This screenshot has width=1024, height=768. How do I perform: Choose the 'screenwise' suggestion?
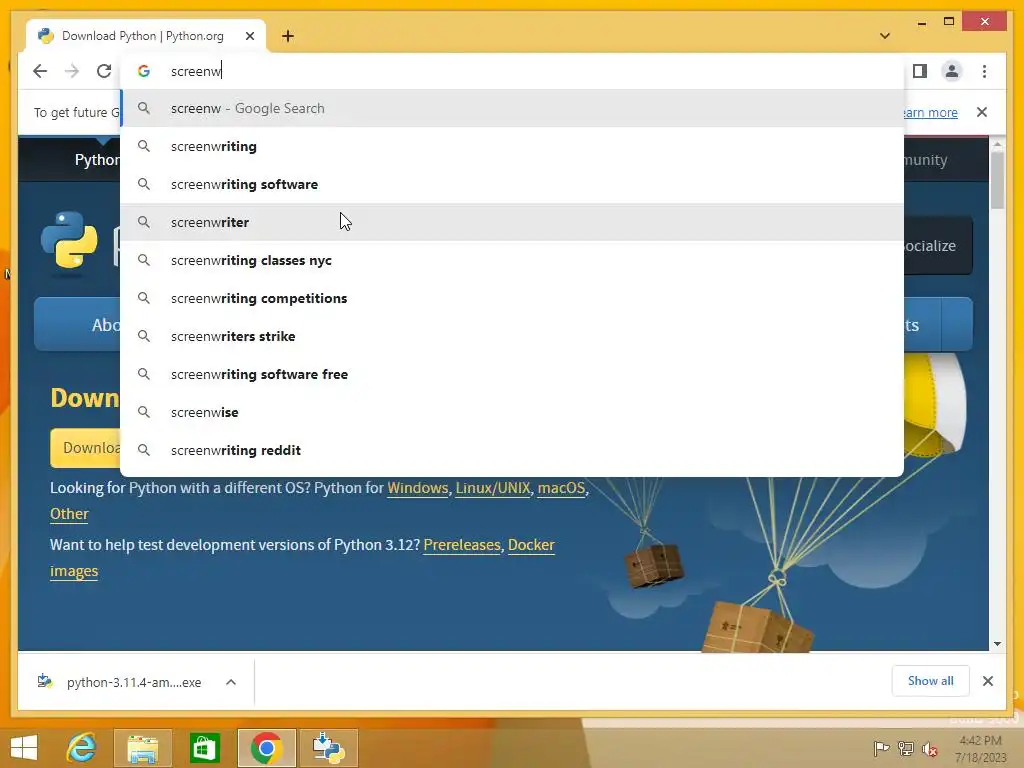tap(513, 412)
